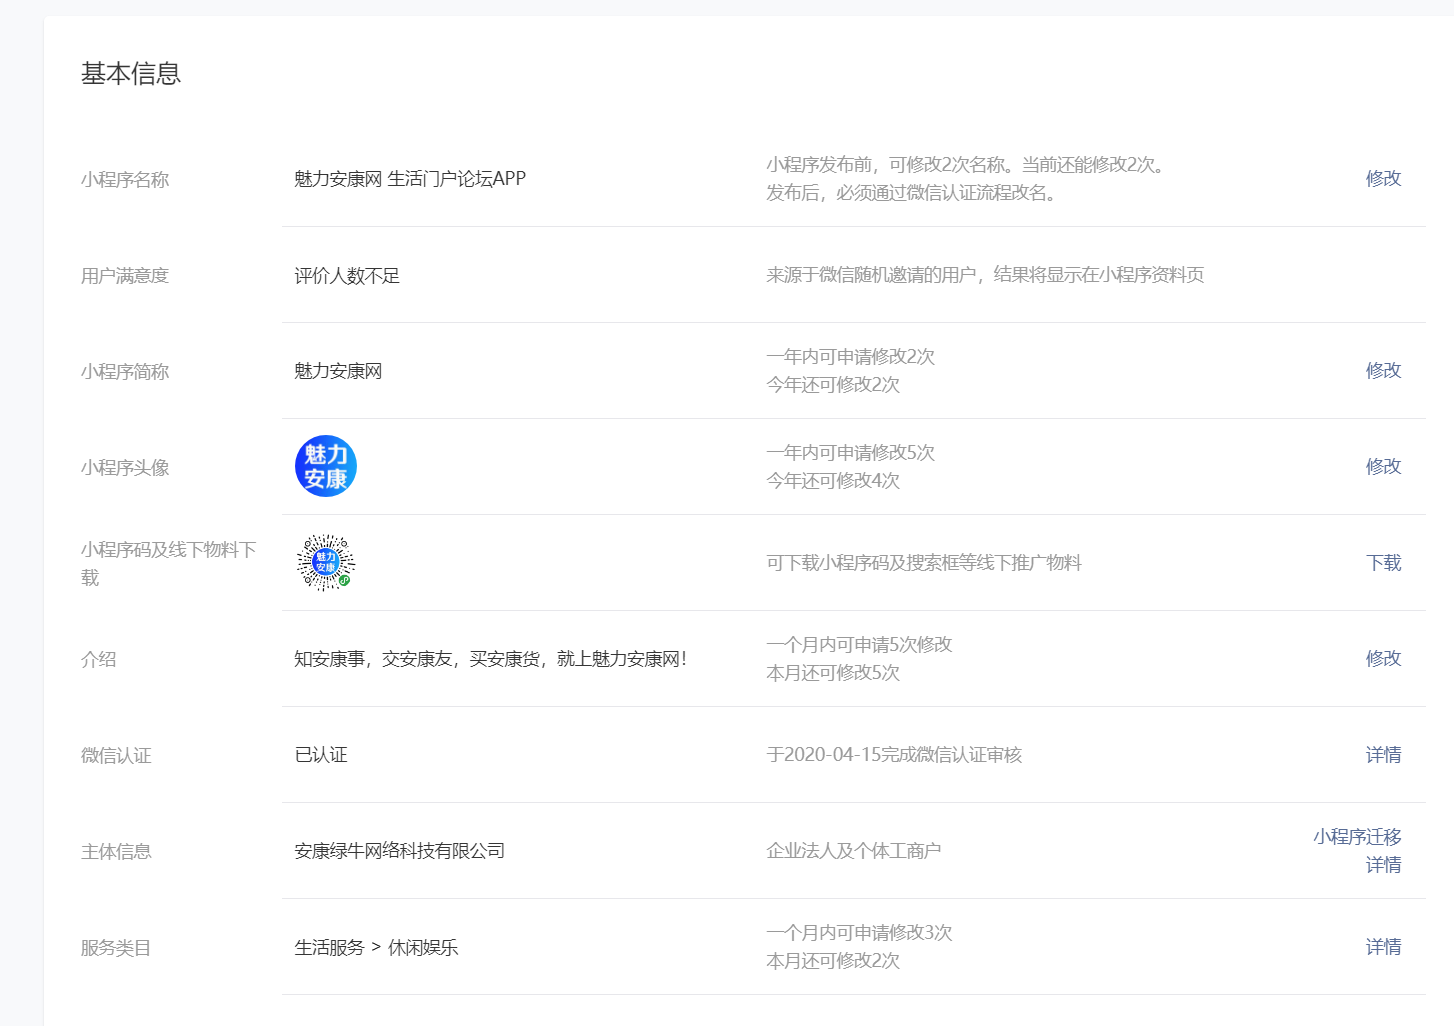Click the 小程序简称 row label
Viewport: 1454px width, 1026px height.
point(125,372)
